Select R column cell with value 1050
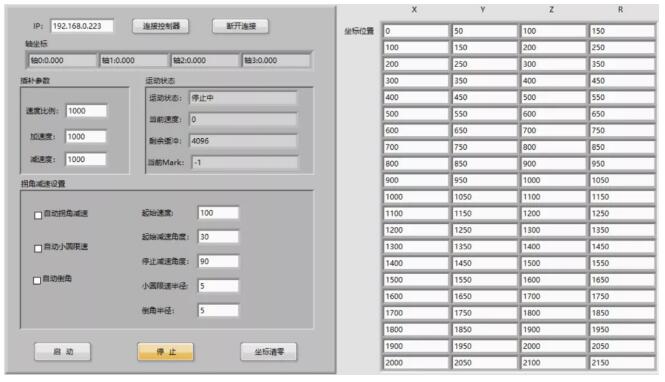 pos(622,180)
